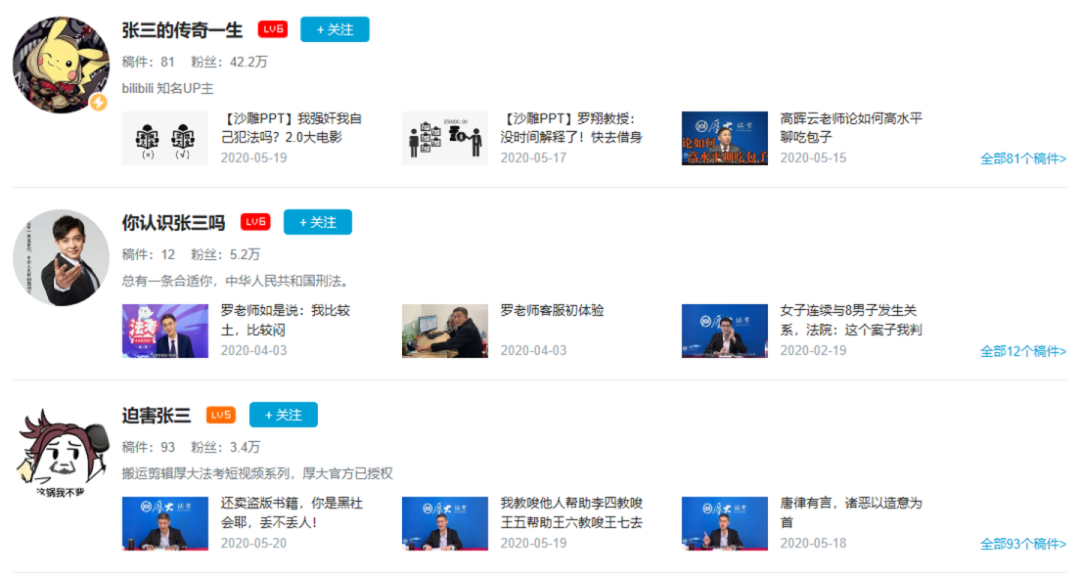The width and height of the screenshot is (1080, 577).
Task: Click date 2020-02-19 under 女子连续 video
Action: (813, 350)
